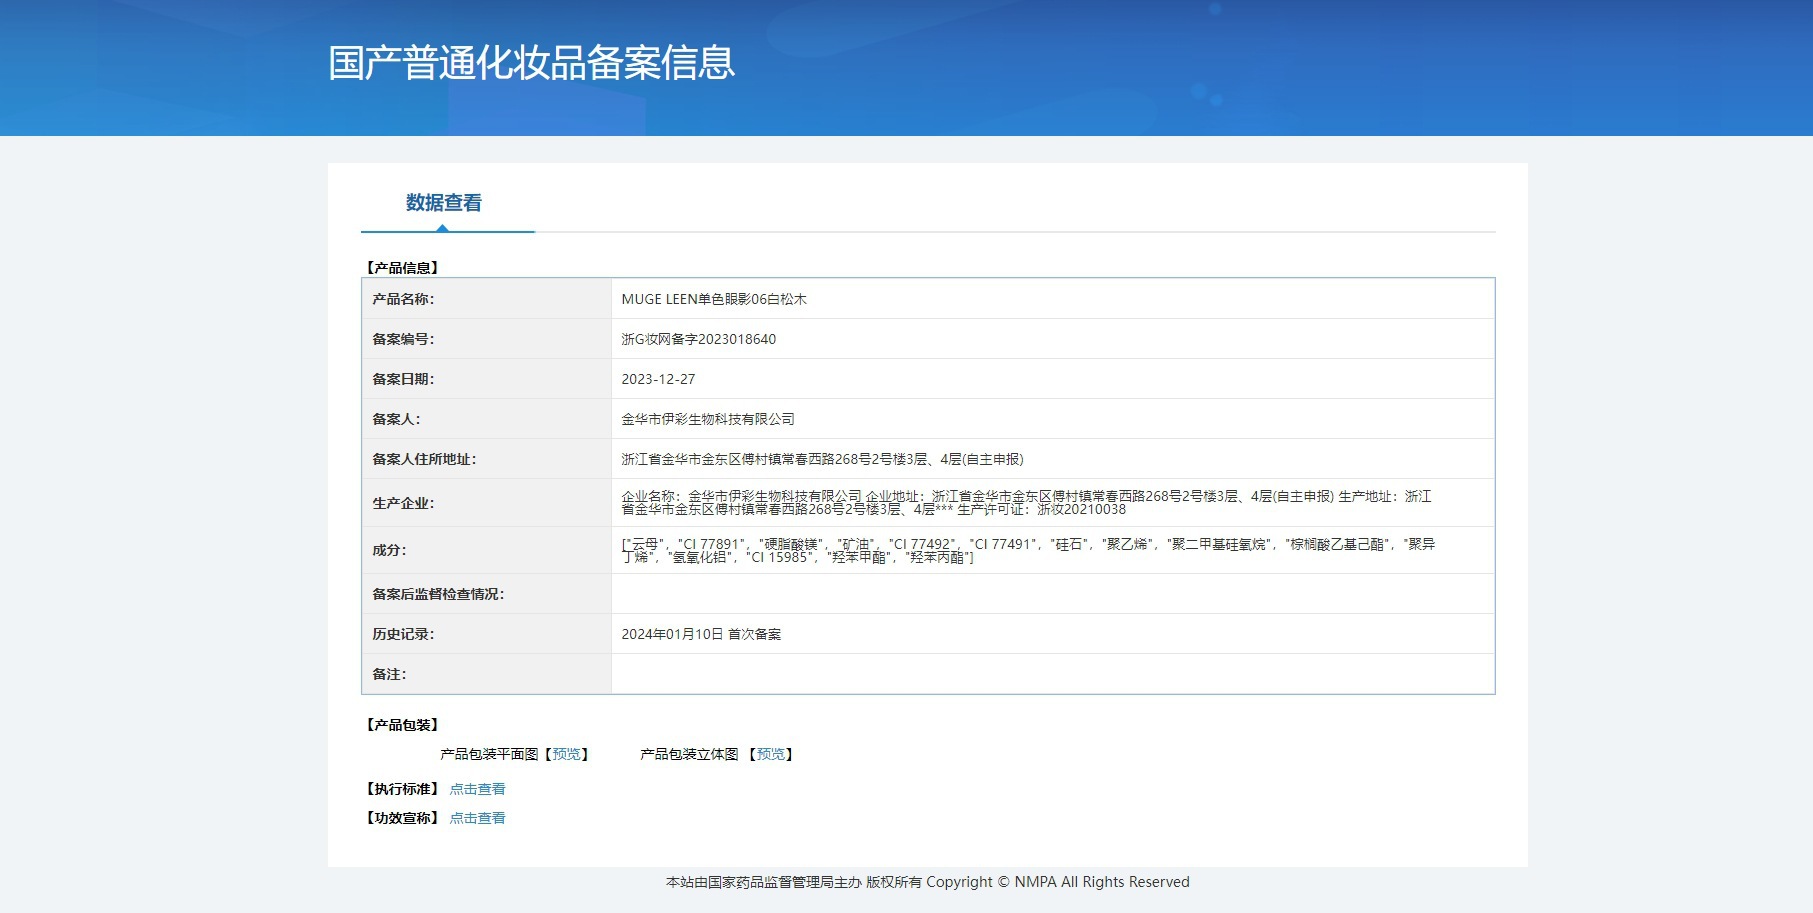The height and width of the screenshot is (913, 1813).
Task: Click the 【产品包装】 section heading
Action: [x=402, y=725]
